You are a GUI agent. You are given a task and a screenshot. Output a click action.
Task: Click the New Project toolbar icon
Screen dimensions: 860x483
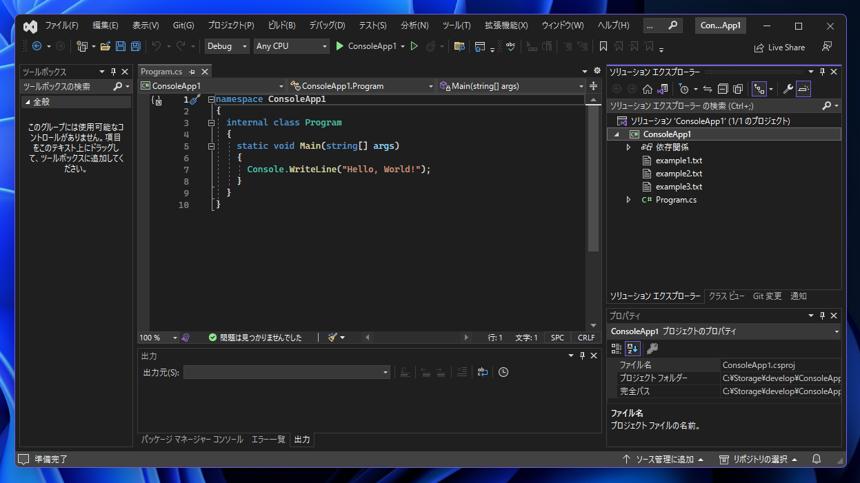pyautogui.click(x=82, y=47)
